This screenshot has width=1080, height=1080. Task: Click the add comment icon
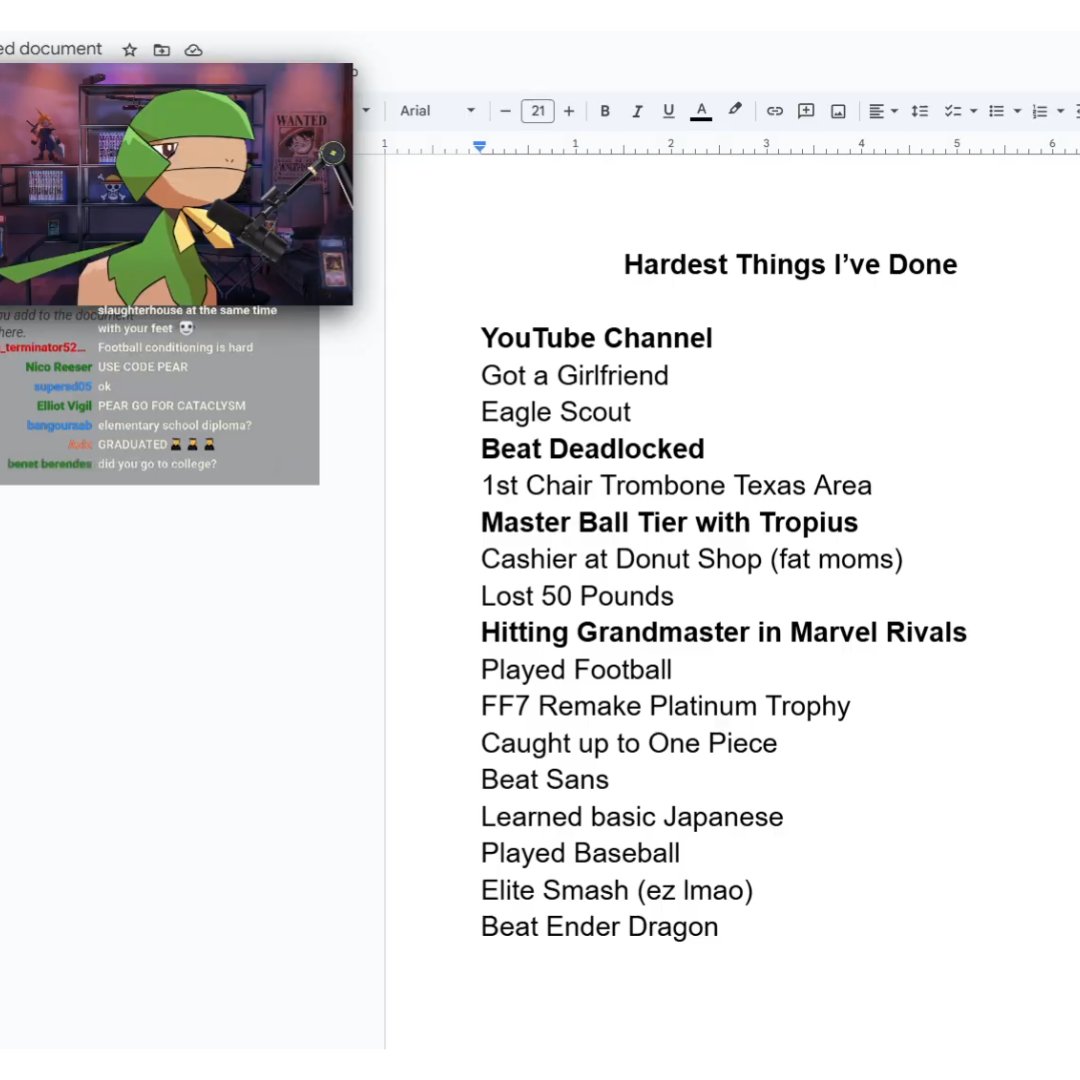tap(806, 111)
